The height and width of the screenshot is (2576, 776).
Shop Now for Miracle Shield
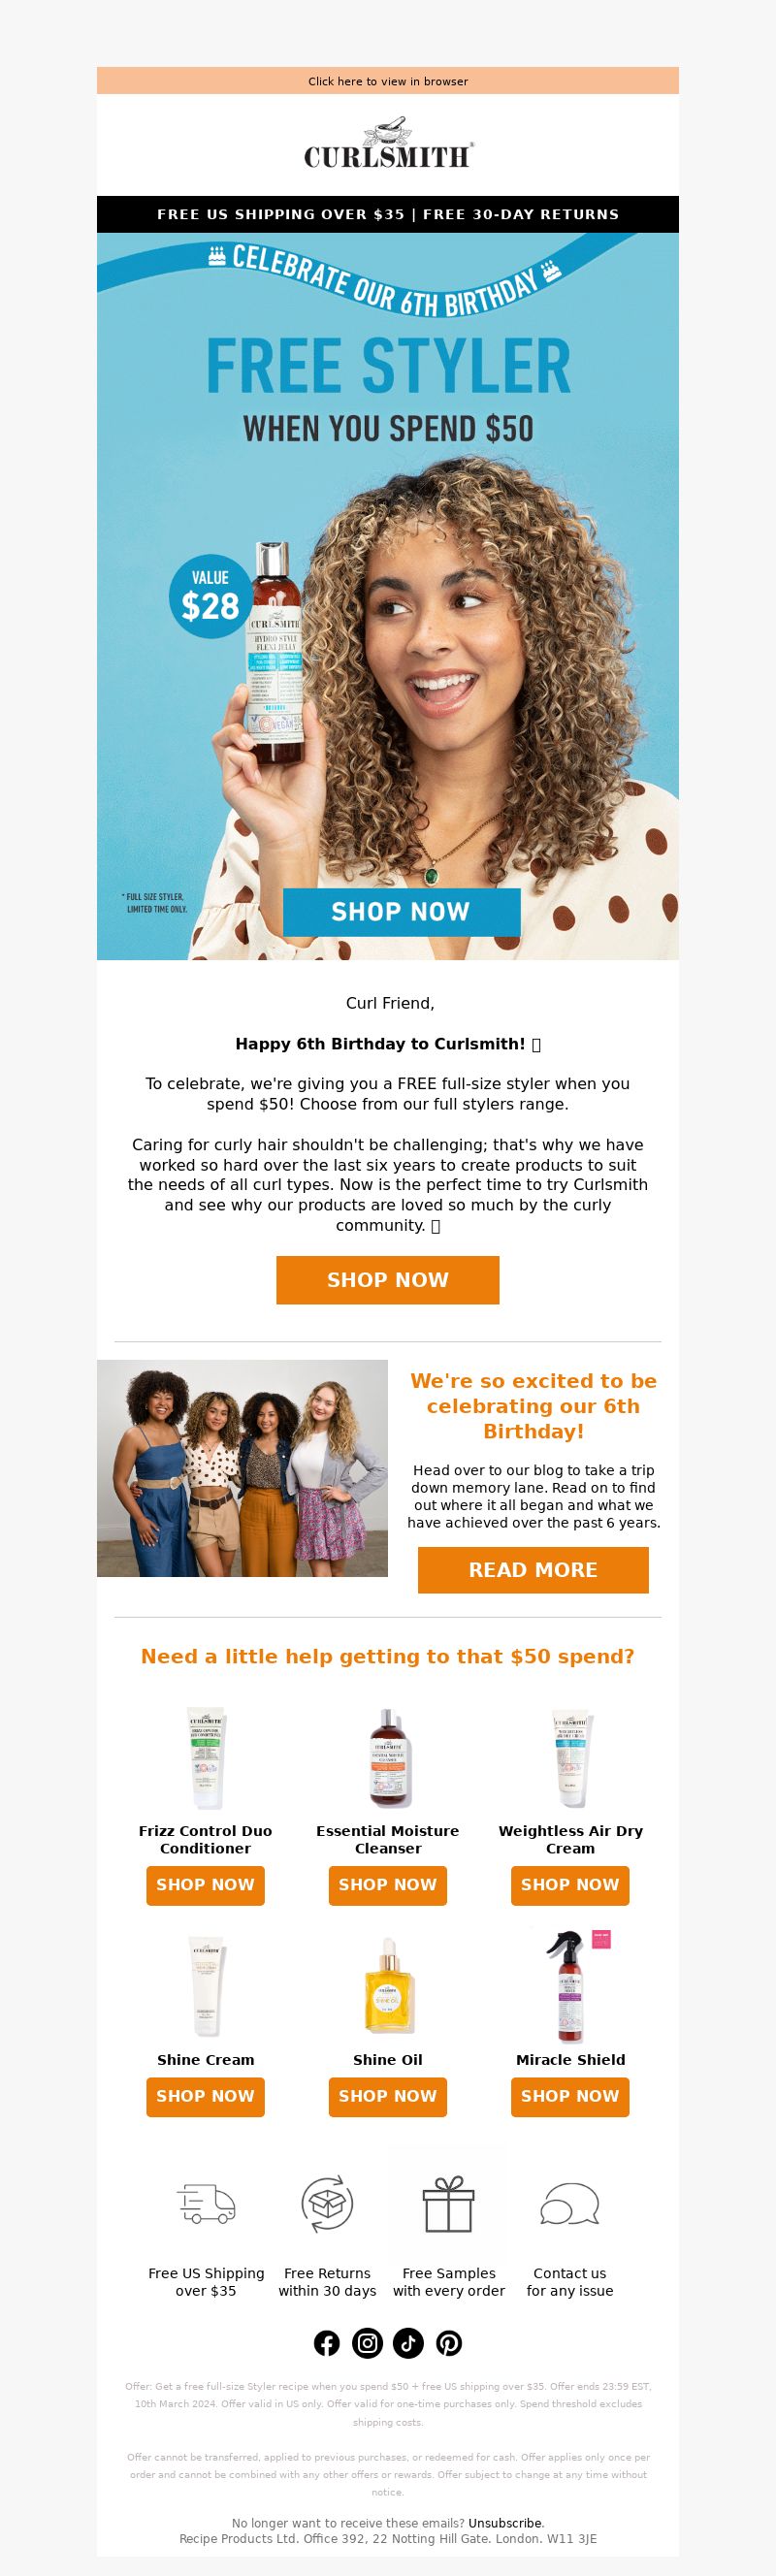tap(570, 2095)
